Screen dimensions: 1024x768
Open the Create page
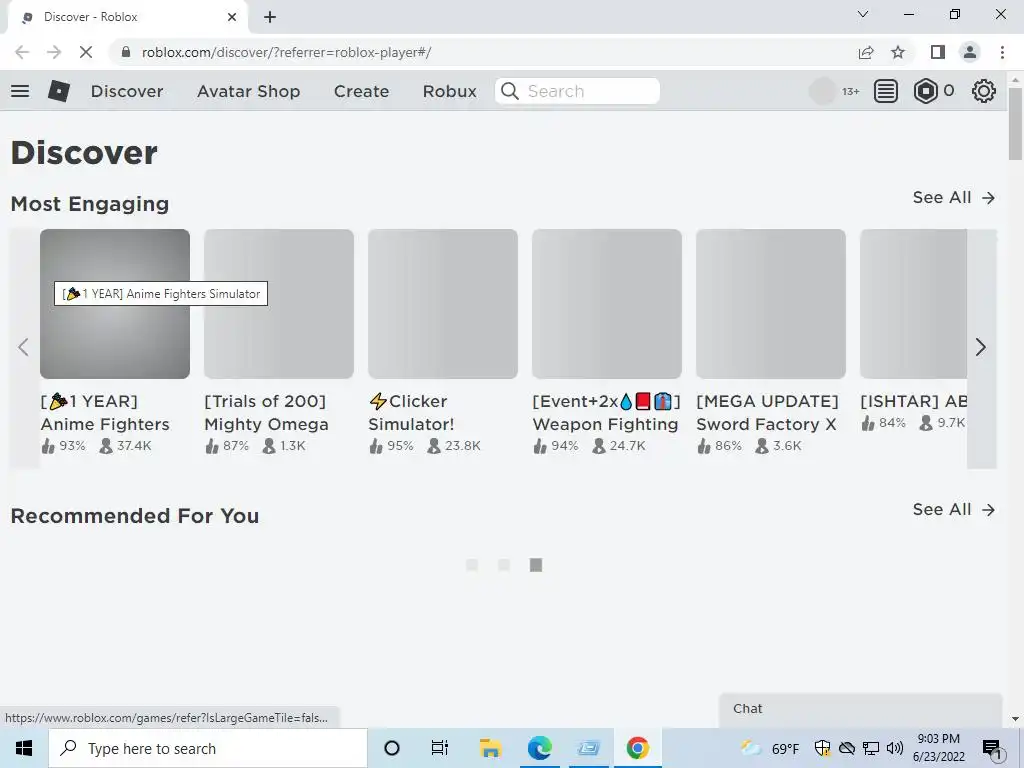pos(361,91)
